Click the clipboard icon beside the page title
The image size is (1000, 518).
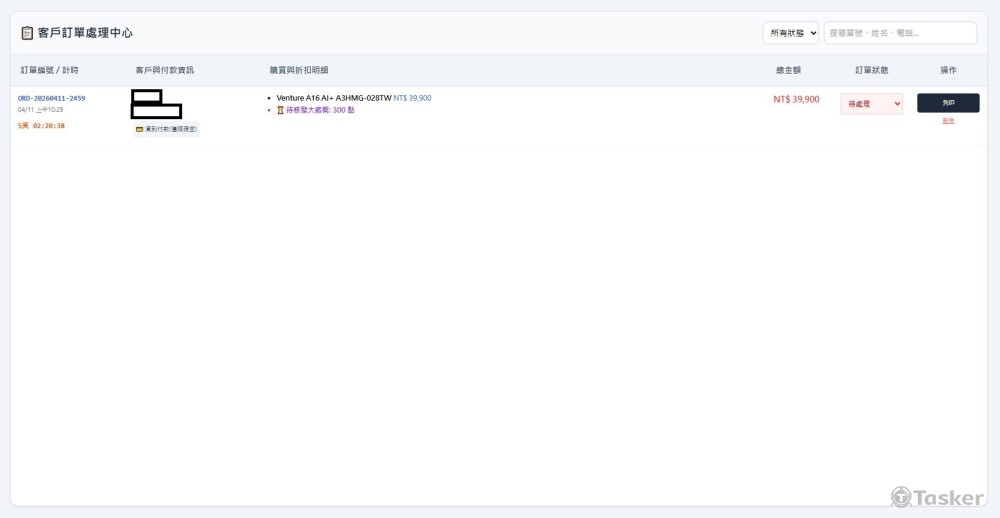(x=27, y=33)
